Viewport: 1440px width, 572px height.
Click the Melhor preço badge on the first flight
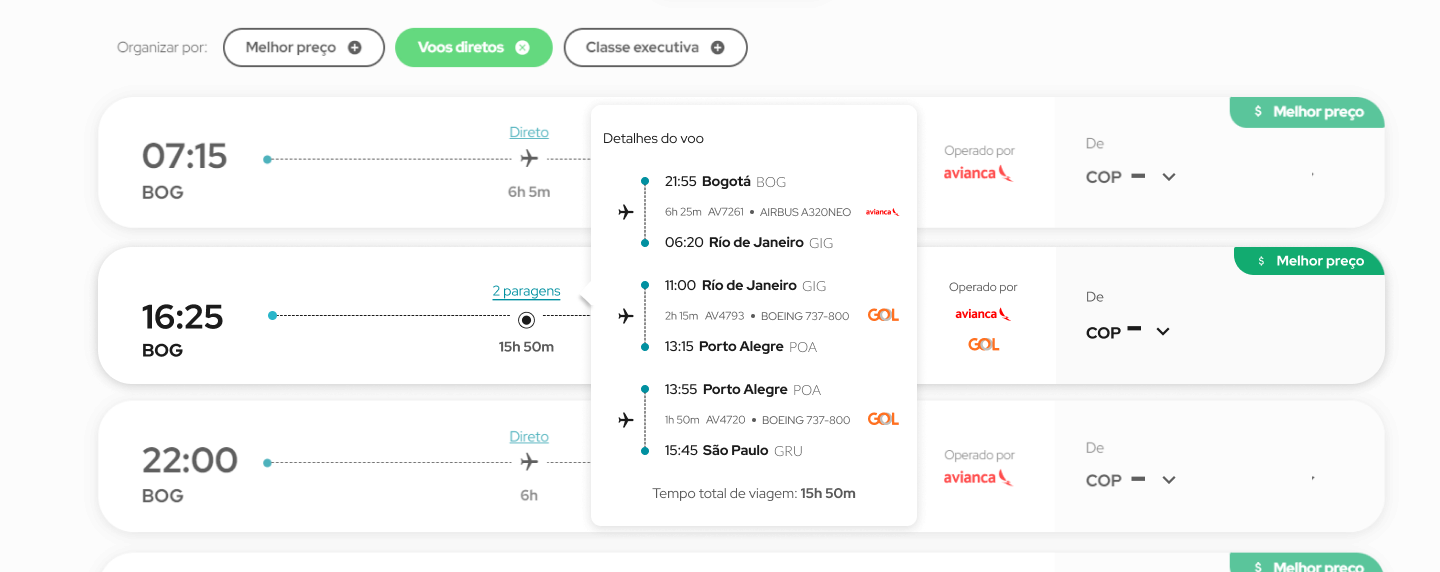pyautogui.click(x=1307, y=112)
